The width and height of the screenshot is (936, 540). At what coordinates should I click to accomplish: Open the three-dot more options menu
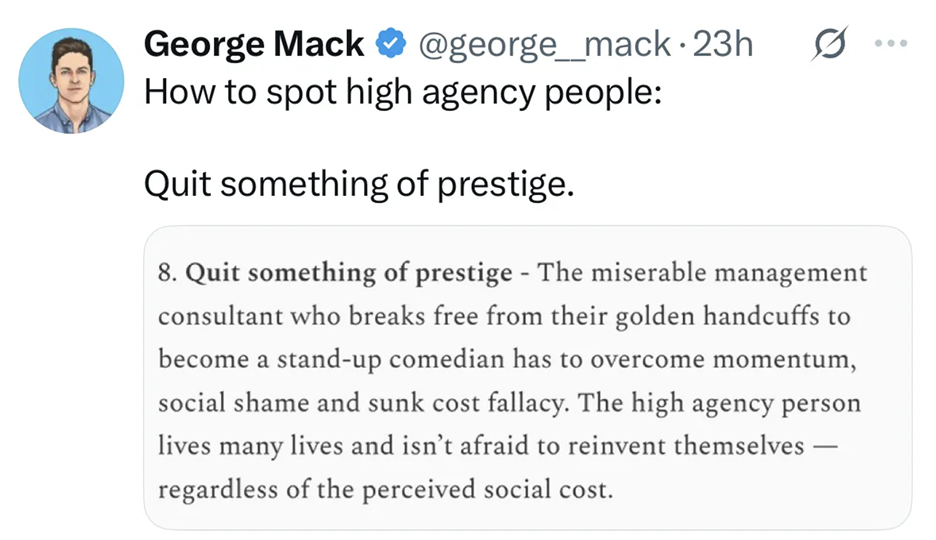(890, 44)
